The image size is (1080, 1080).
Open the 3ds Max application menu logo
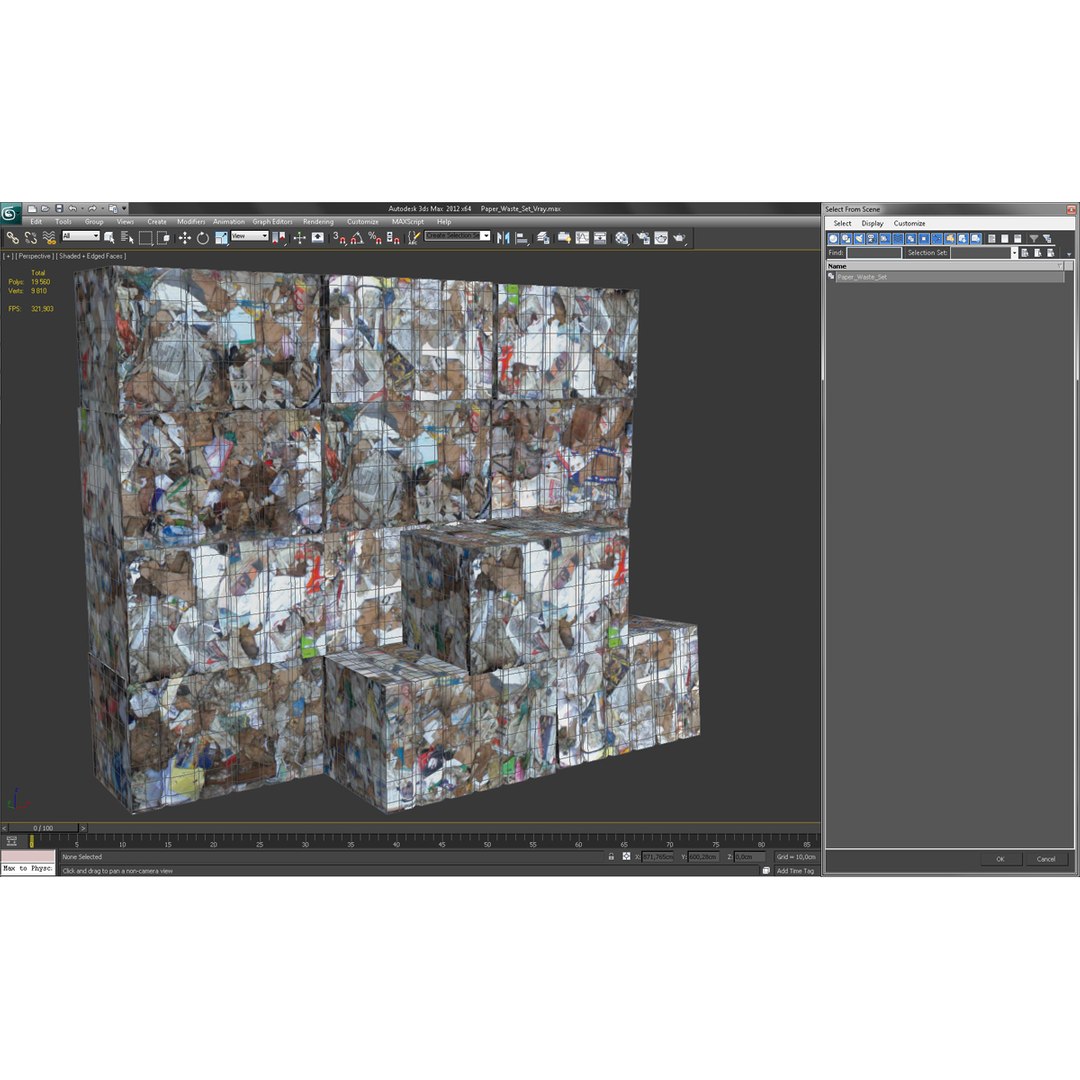tap(10, 214)
